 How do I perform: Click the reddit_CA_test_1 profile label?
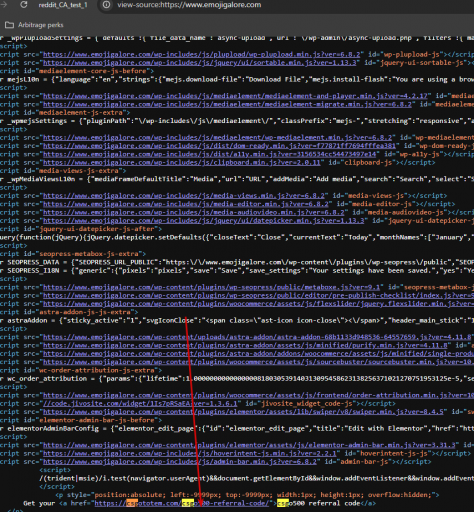pyautogui.click(x=63, y=5)
